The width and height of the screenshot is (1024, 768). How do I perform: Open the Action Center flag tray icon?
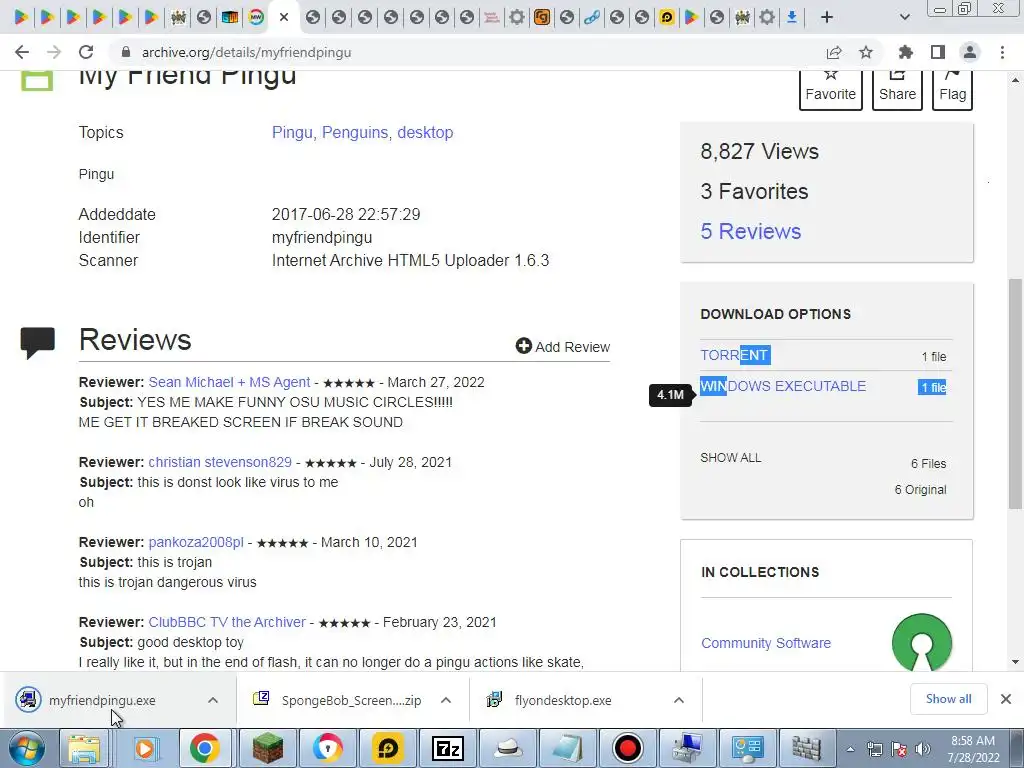pyautogui.click(x=899, y=749)
